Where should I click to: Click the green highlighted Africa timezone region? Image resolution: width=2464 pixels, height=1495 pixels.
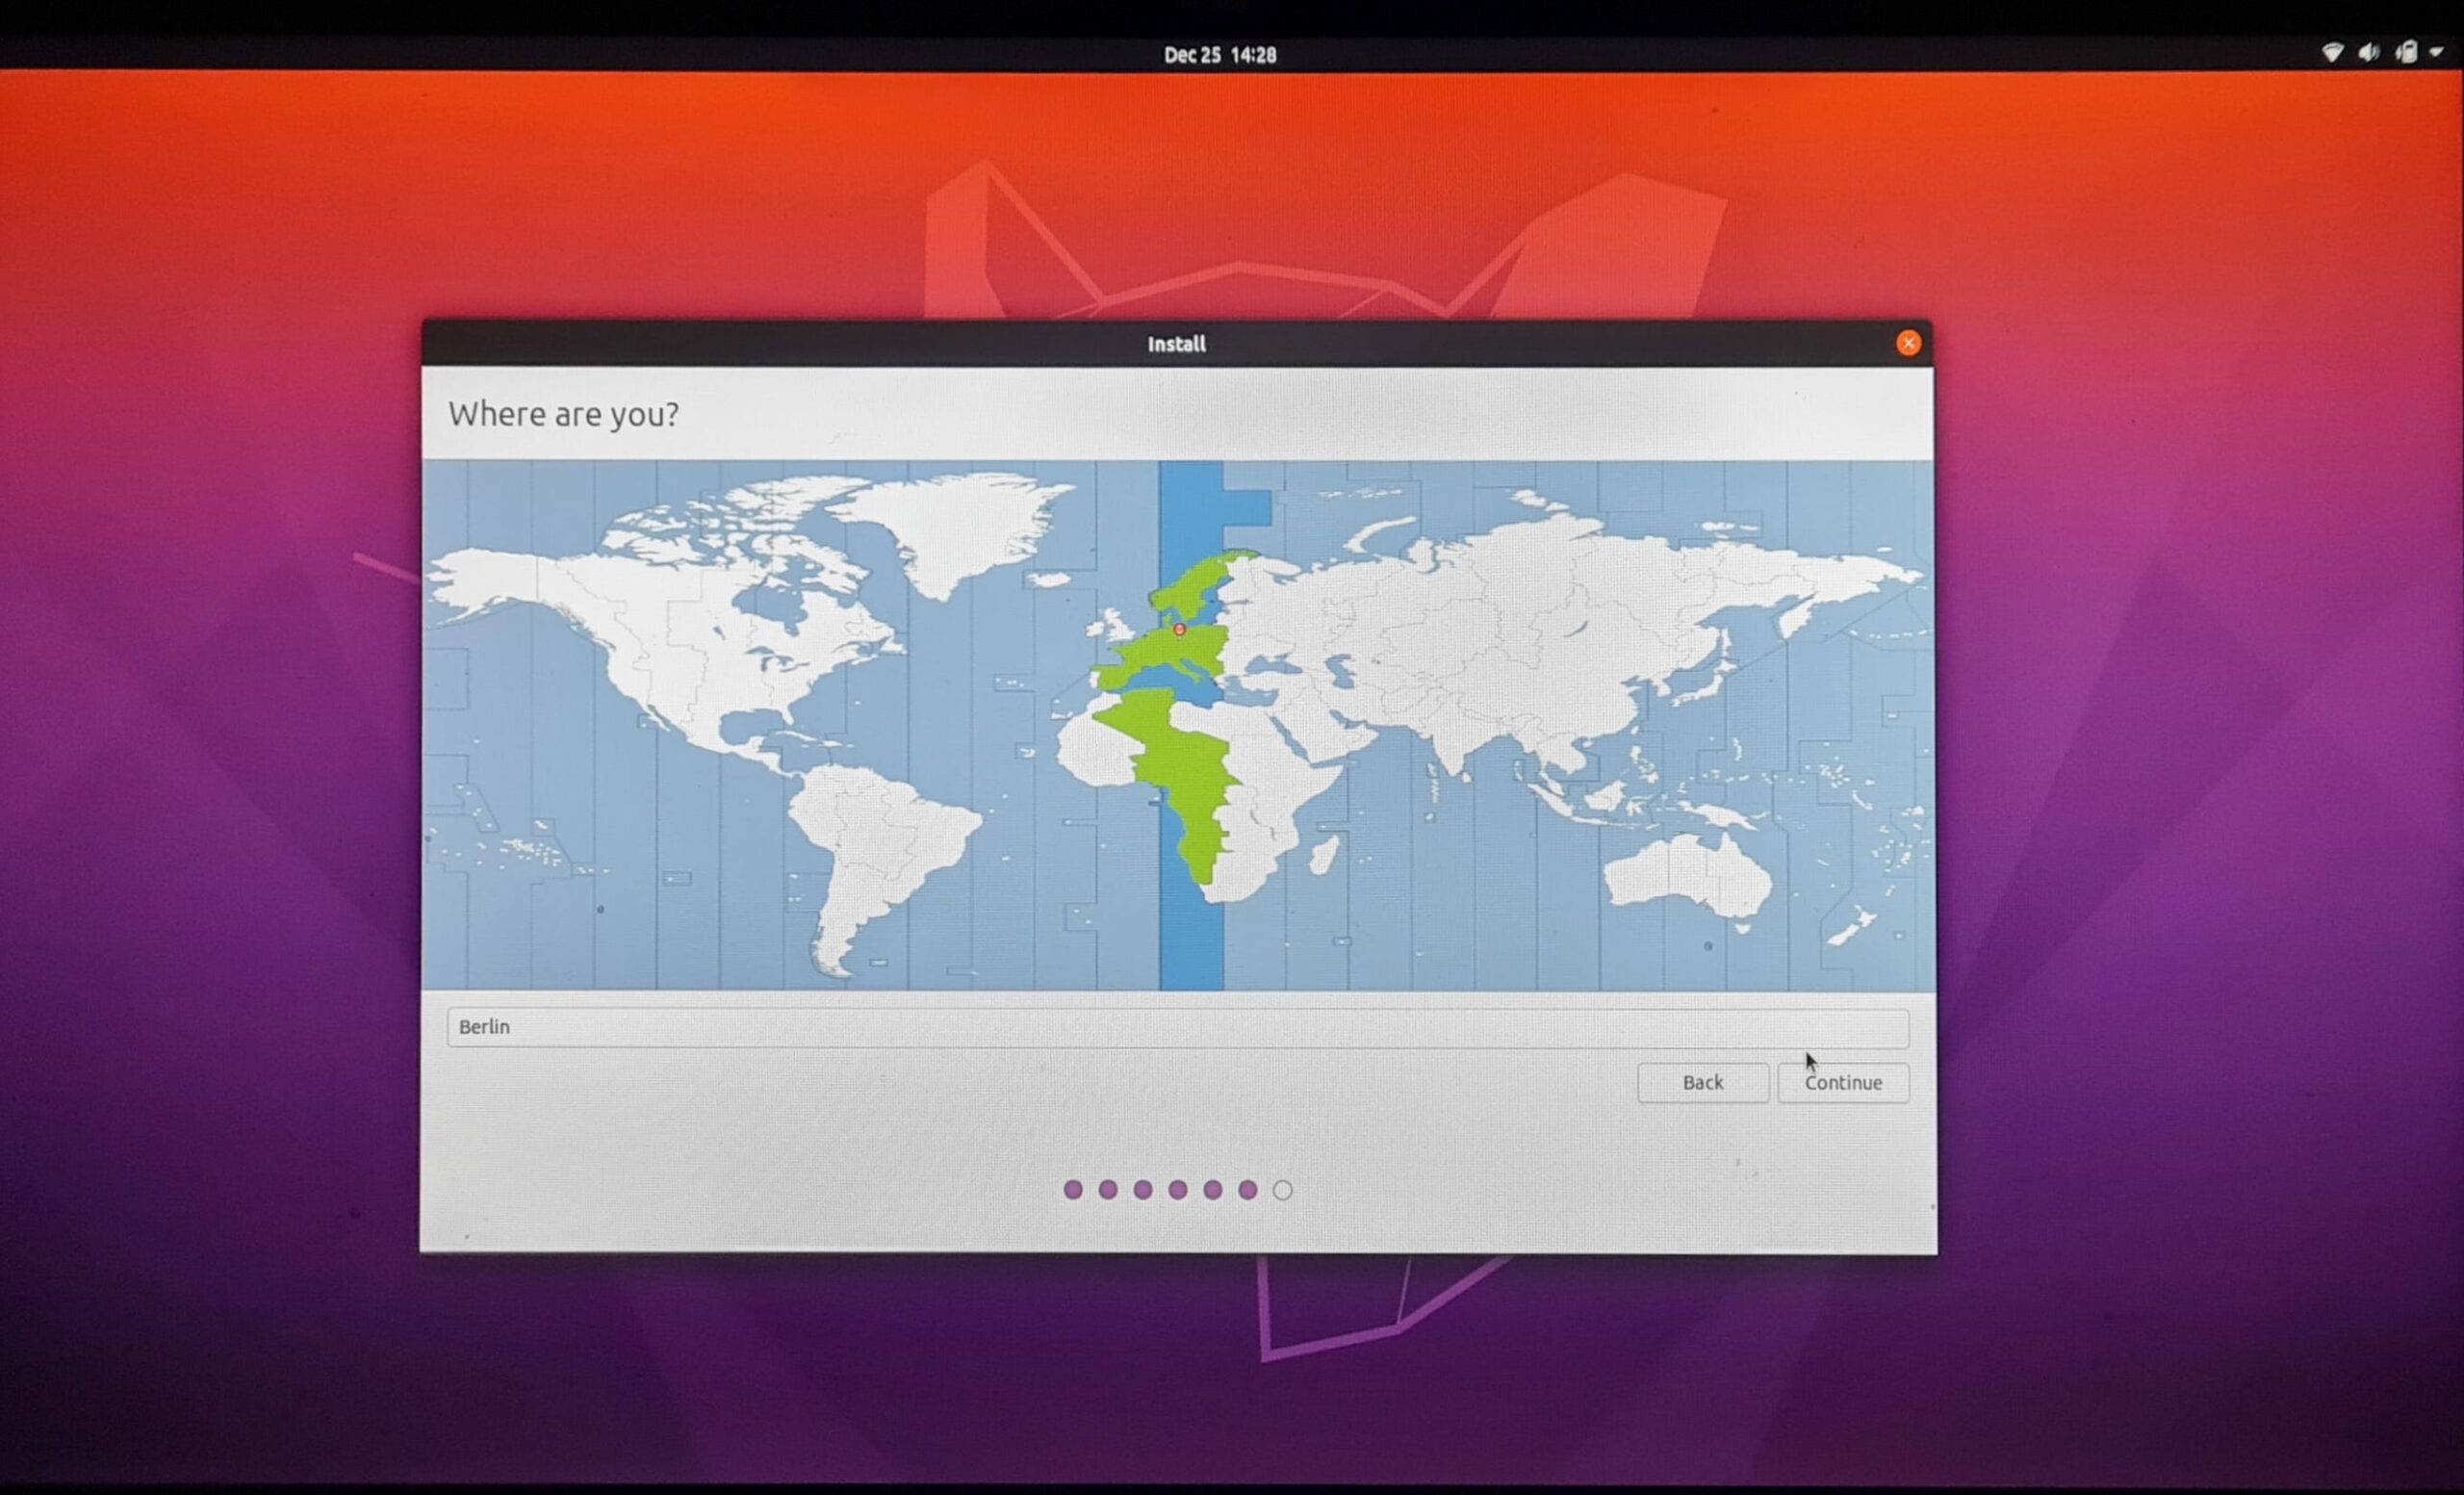[x=1185, y=770]
